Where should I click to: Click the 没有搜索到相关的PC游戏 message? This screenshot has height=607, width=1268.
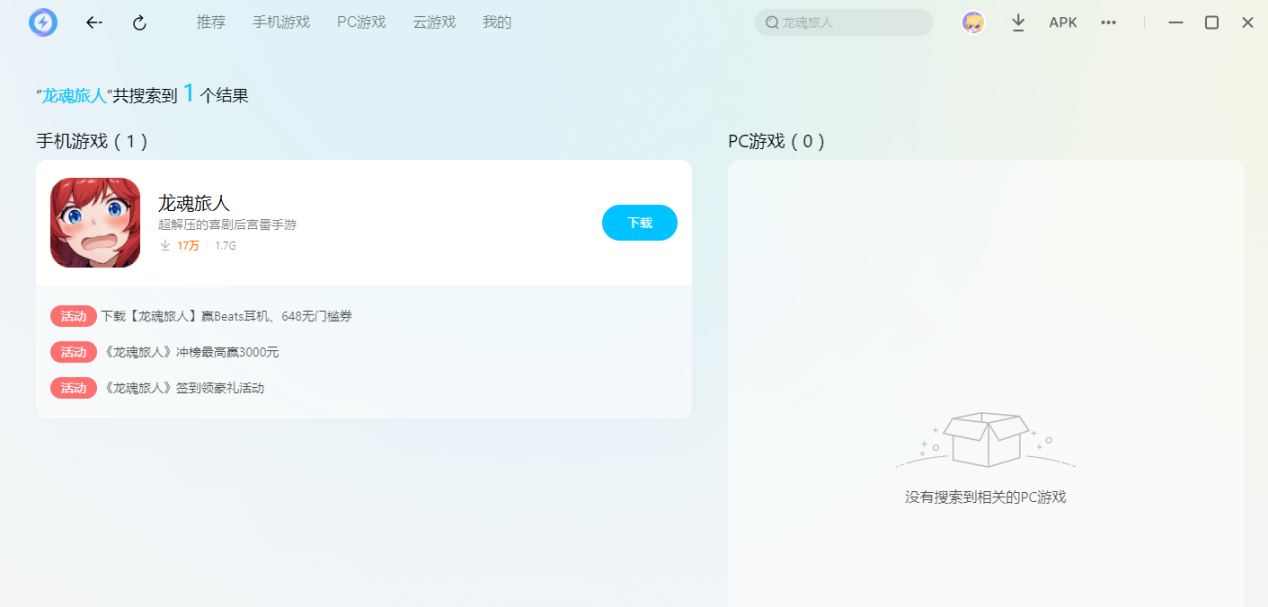(x=986, y=497)
